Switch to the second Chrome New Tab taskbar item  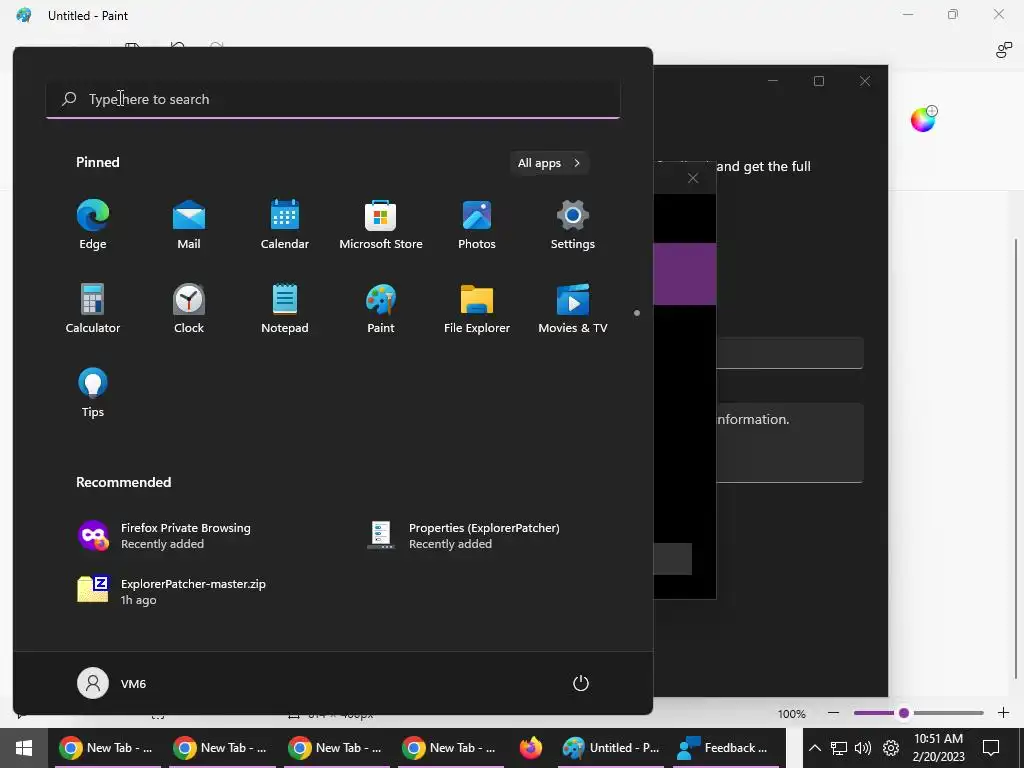(x=220, y=748)
